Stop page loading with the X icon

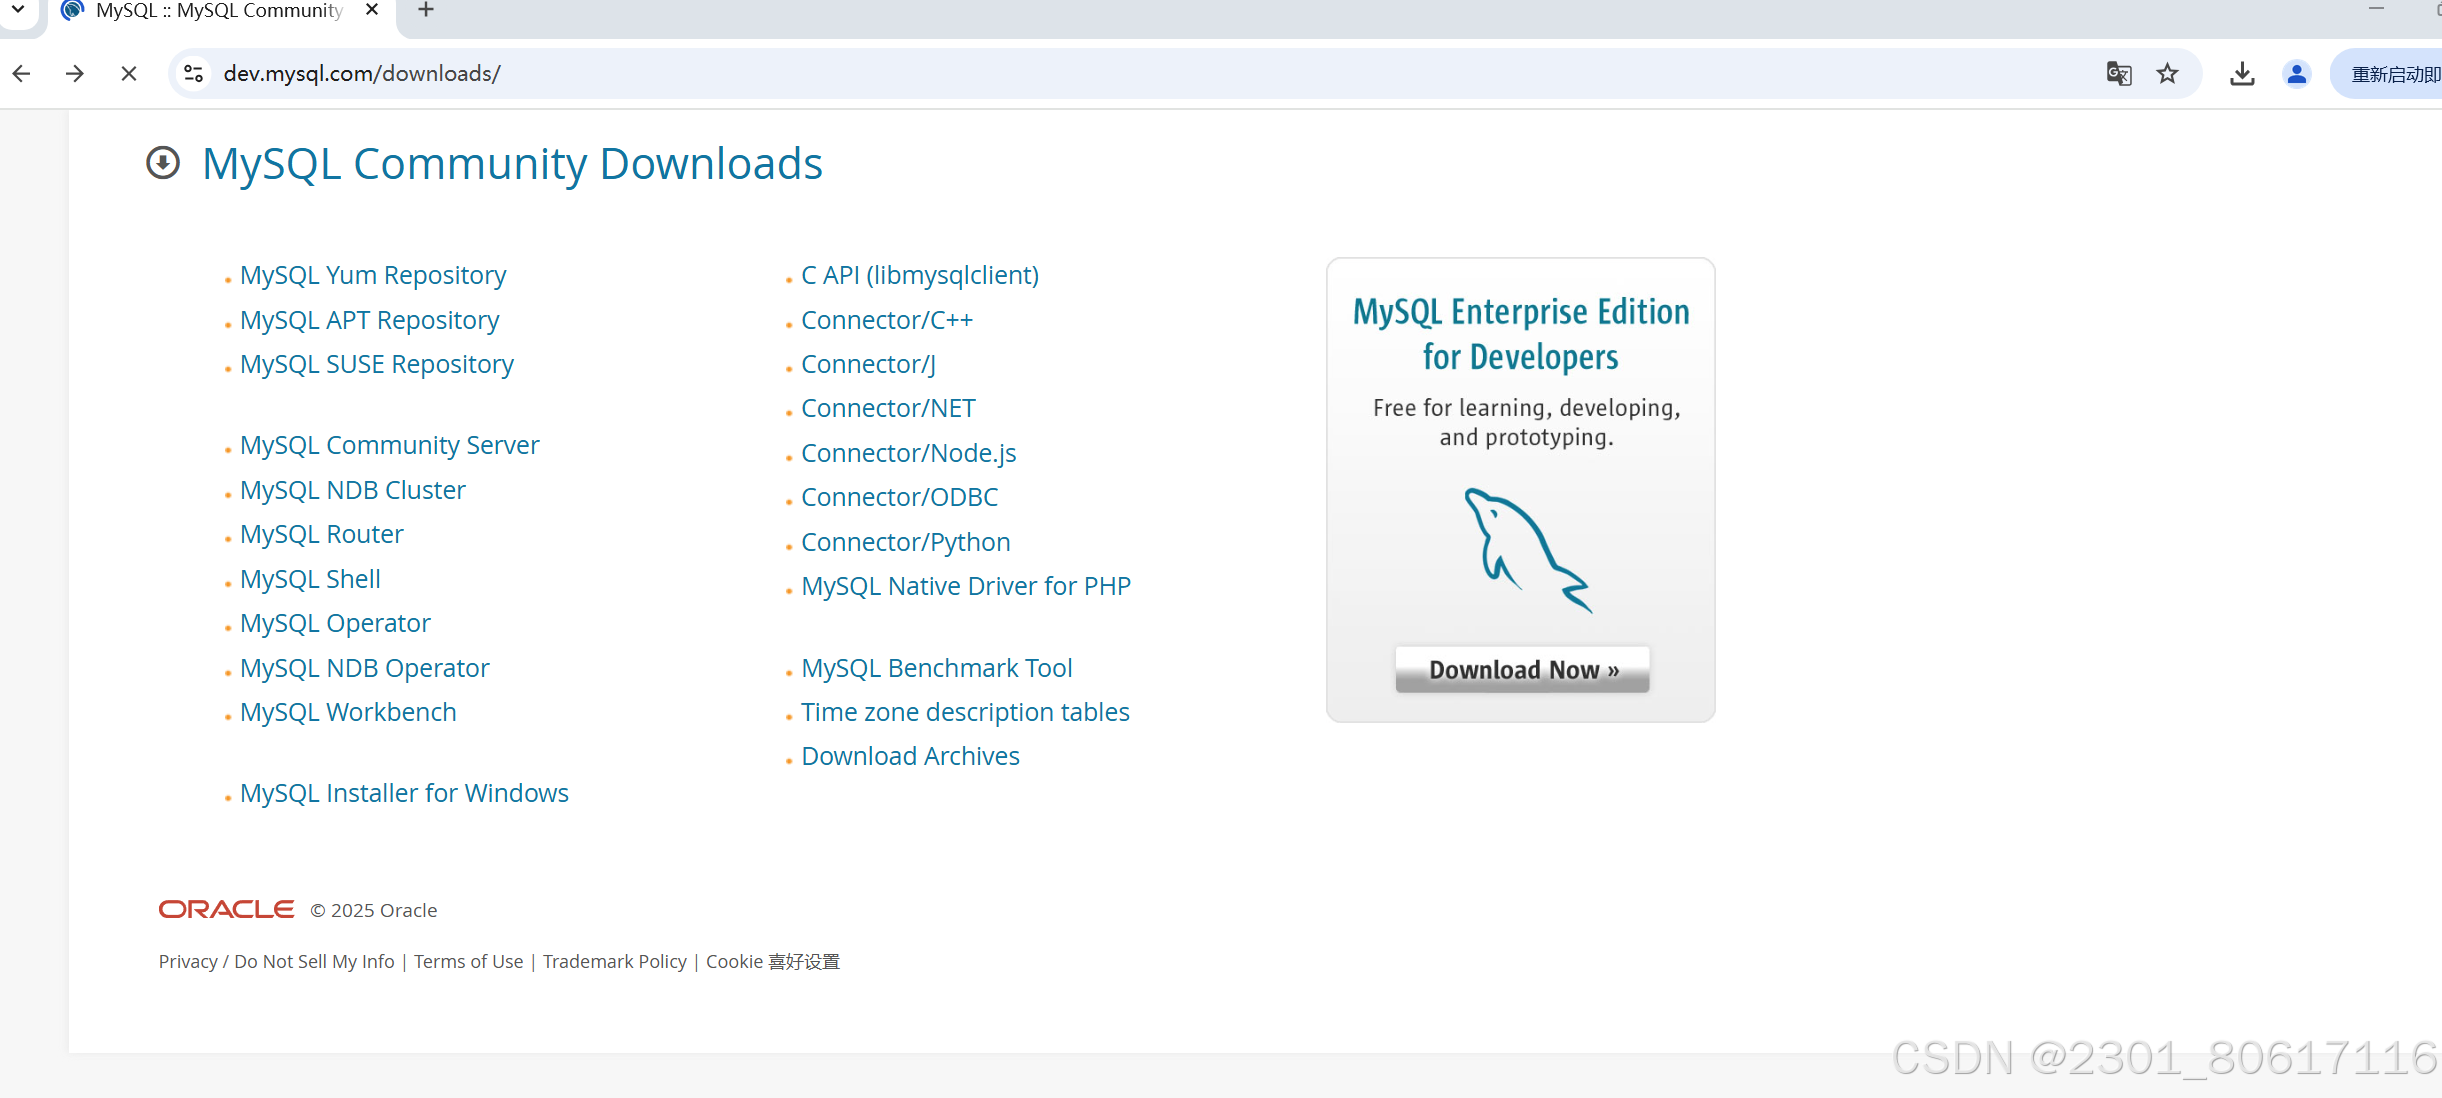(129, 73)
